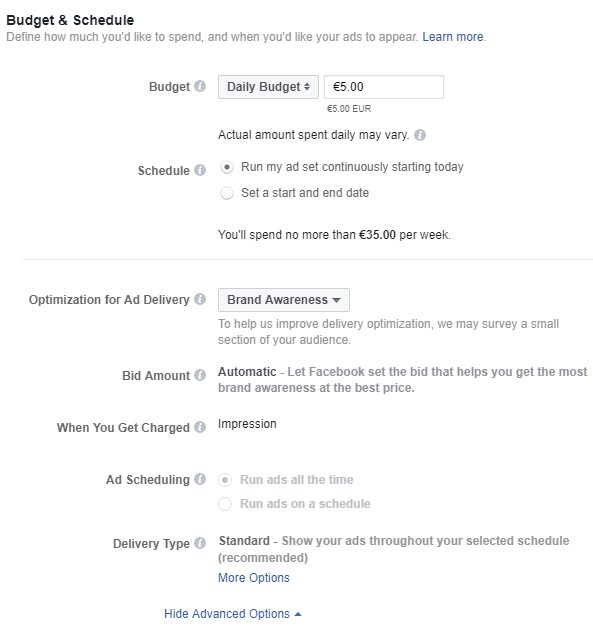Click the Standard delivery type text
Image resolution: width=593 pixels, height=626 pixels.
(x=244, y=541)
